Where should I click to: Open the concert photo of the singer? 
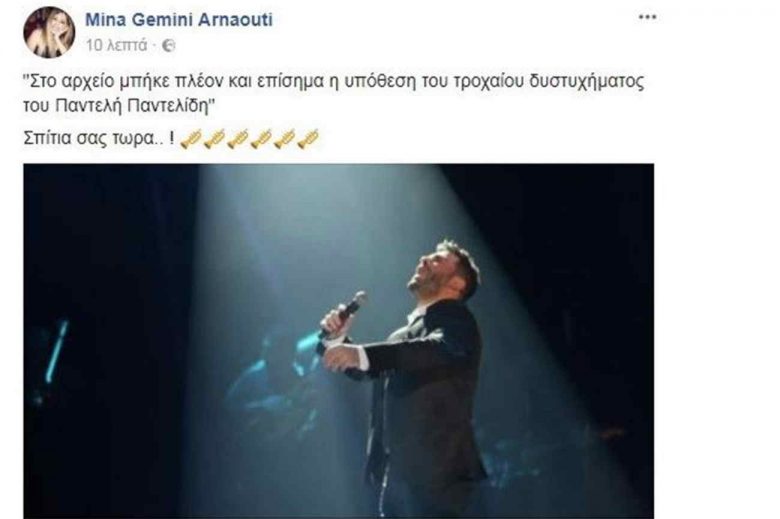(x=338, y=341)
